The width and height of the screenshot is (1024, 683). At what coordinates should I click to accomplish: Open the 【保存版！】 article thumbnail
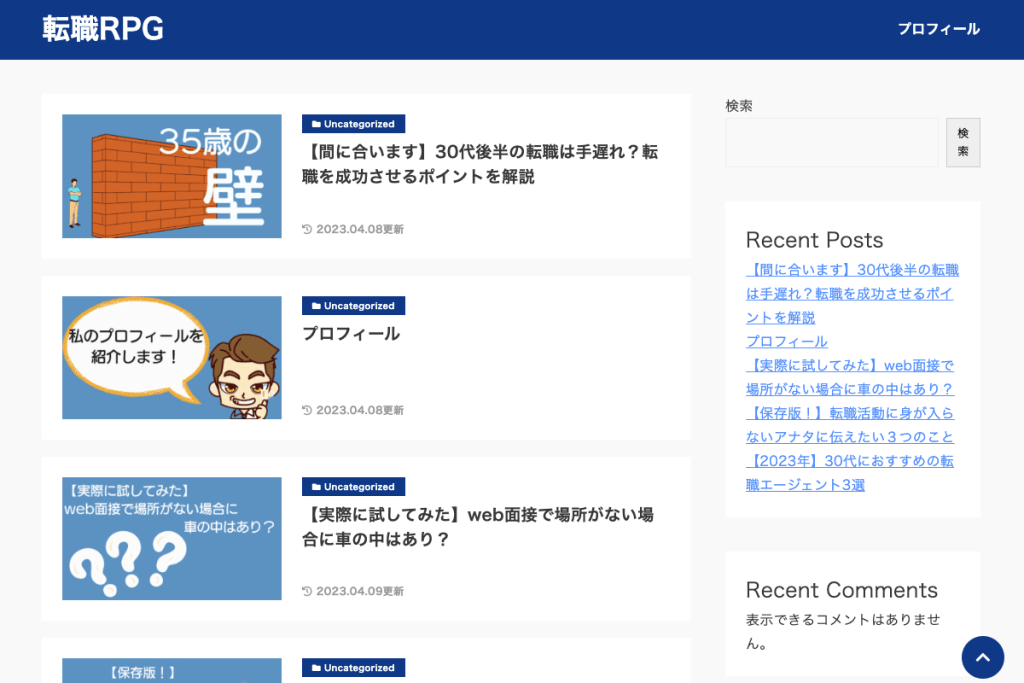point(172,671)
